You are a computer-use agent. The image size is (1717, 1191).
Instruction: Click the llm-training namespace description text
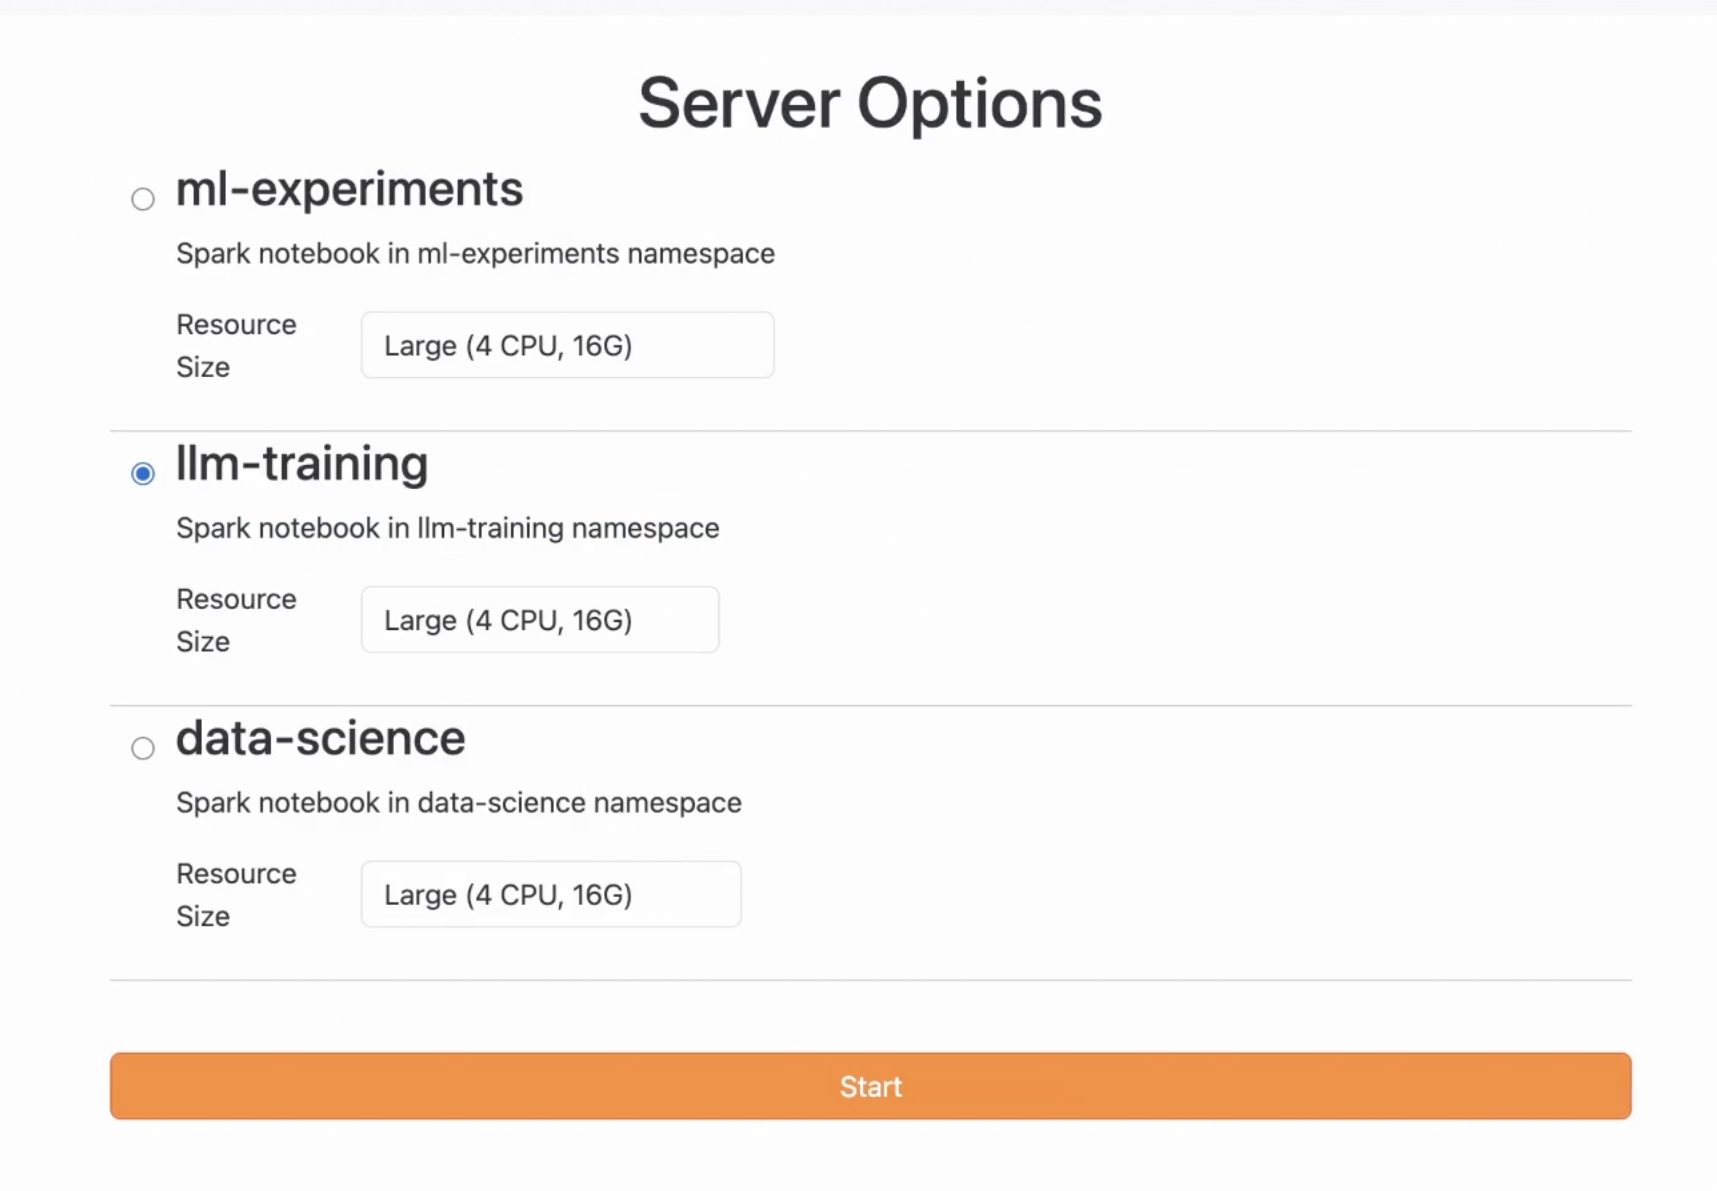tap(447, 528)
